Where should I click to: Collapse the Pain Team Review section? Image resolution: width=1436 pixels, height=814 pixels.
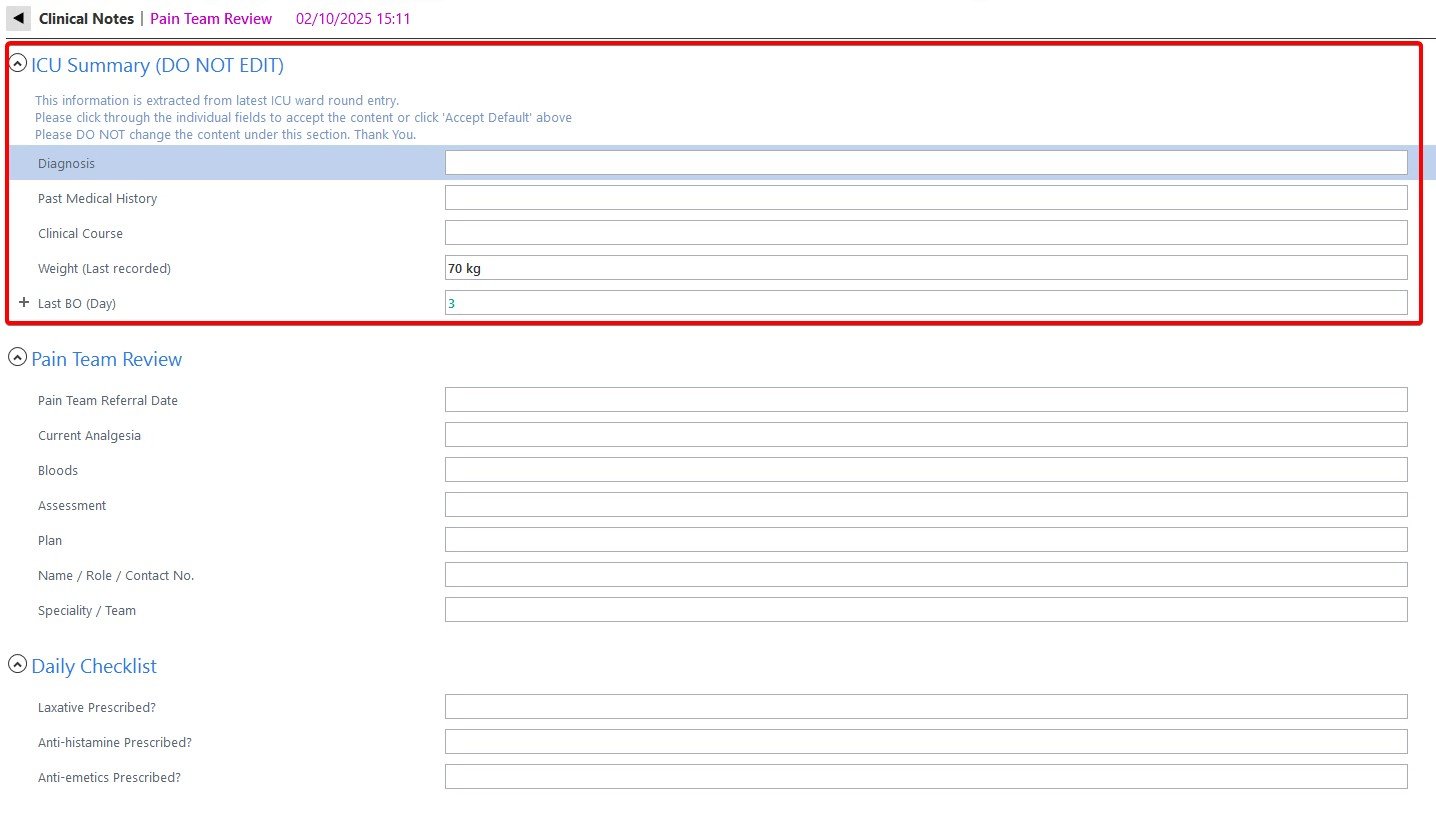(x=18, y=358)
